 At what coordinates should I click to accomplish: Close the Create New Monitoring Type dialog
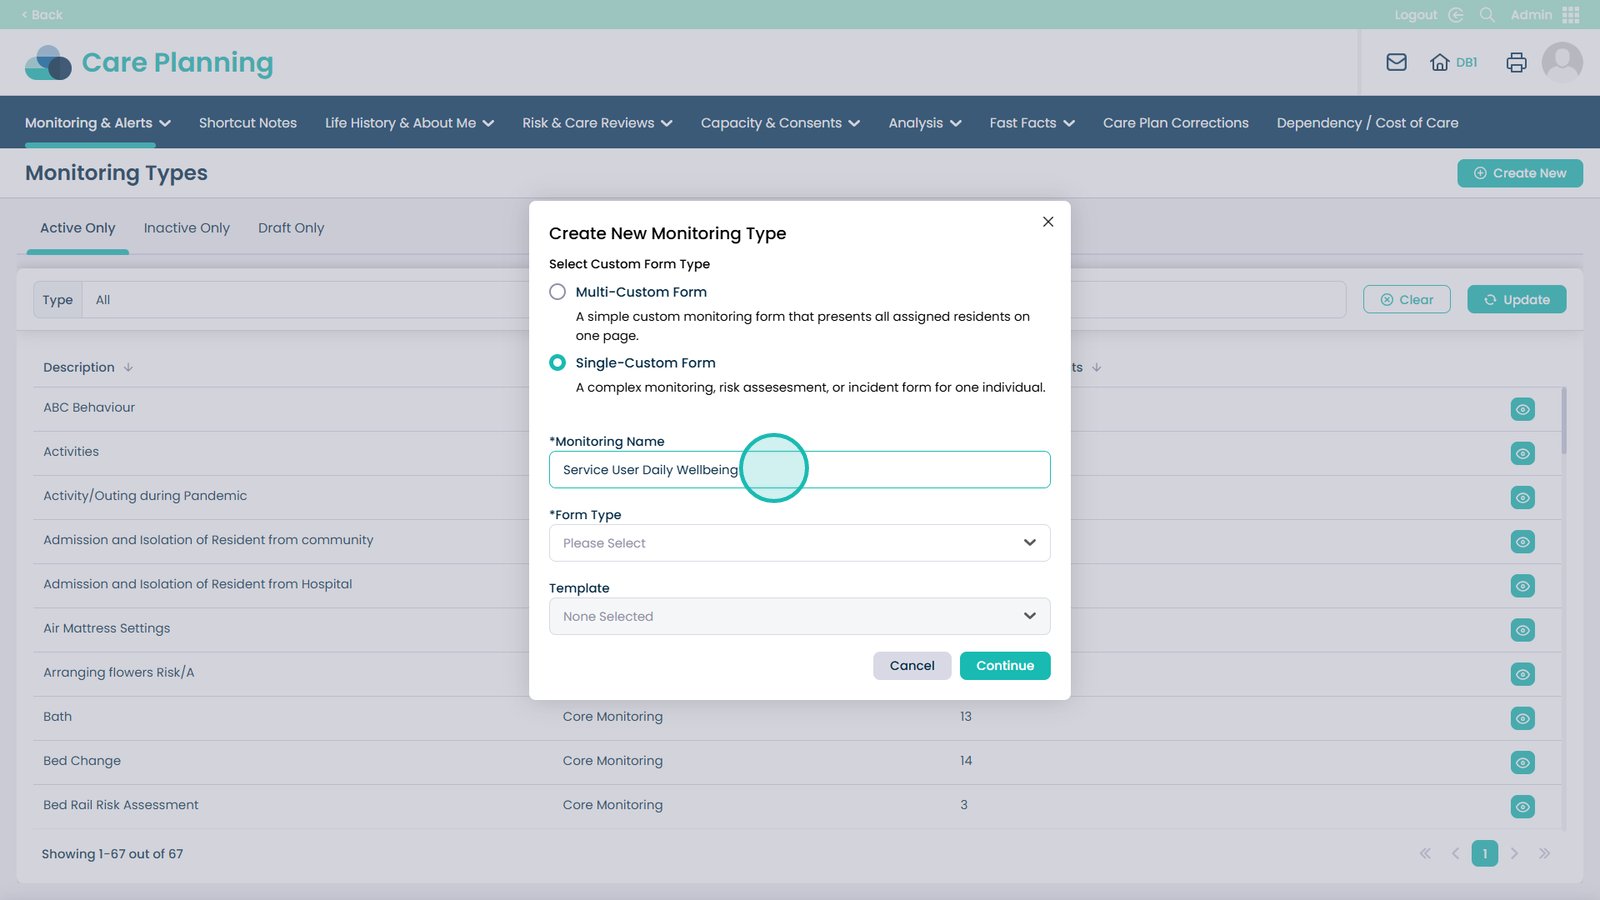click(x=1048, y=222)
